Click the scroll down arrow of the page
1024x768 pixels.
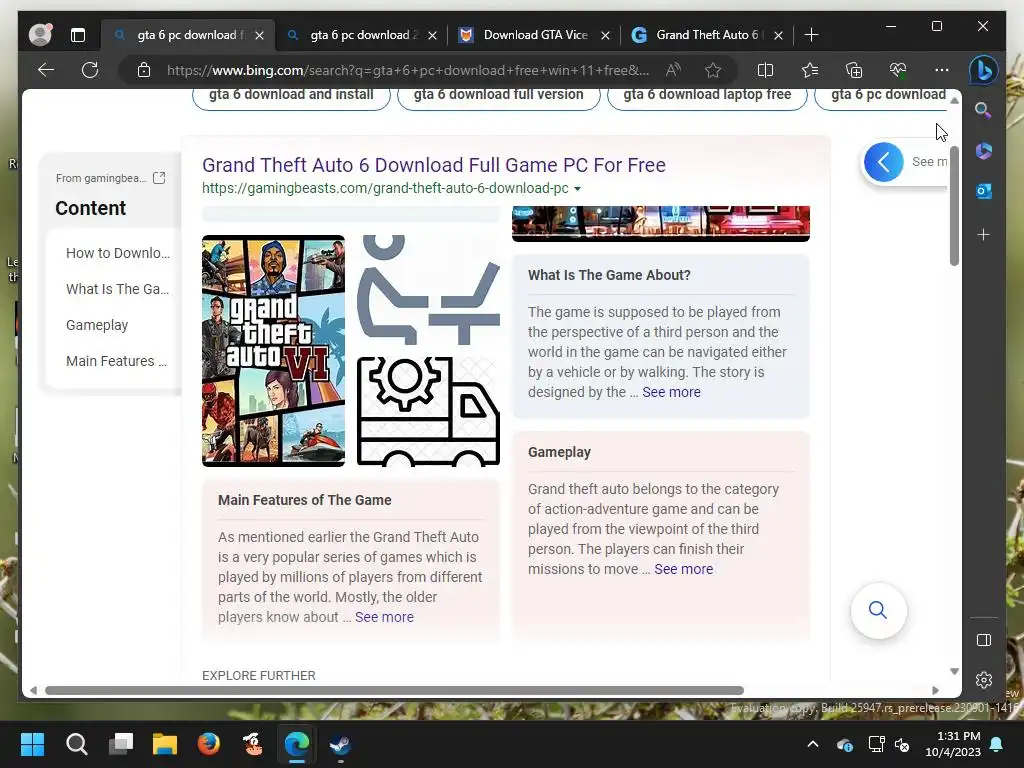954,671
